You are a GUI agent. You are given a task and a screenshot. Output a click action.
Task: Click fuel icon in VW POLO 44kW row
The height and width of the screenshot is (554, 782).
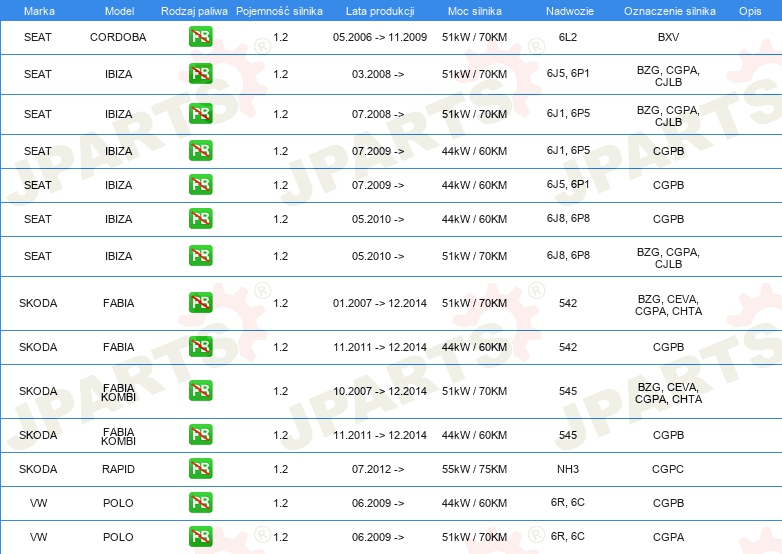pyautogui.click(x=200, y=502)
